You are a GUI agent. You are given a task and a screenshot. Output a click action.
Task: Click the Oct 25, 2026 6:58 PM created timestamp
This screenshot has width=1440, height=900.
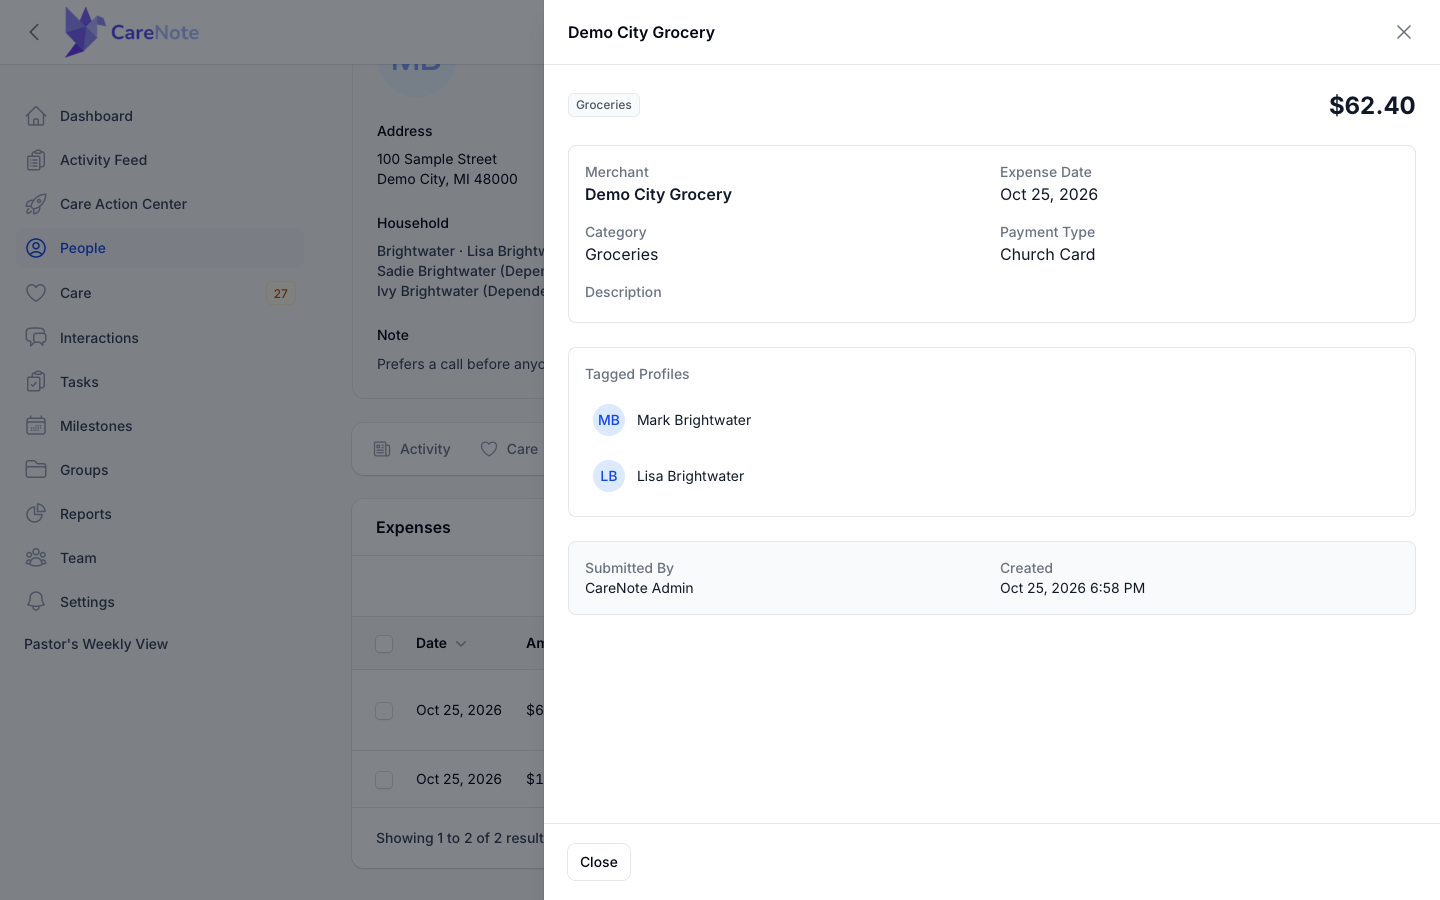[1072, 588]
